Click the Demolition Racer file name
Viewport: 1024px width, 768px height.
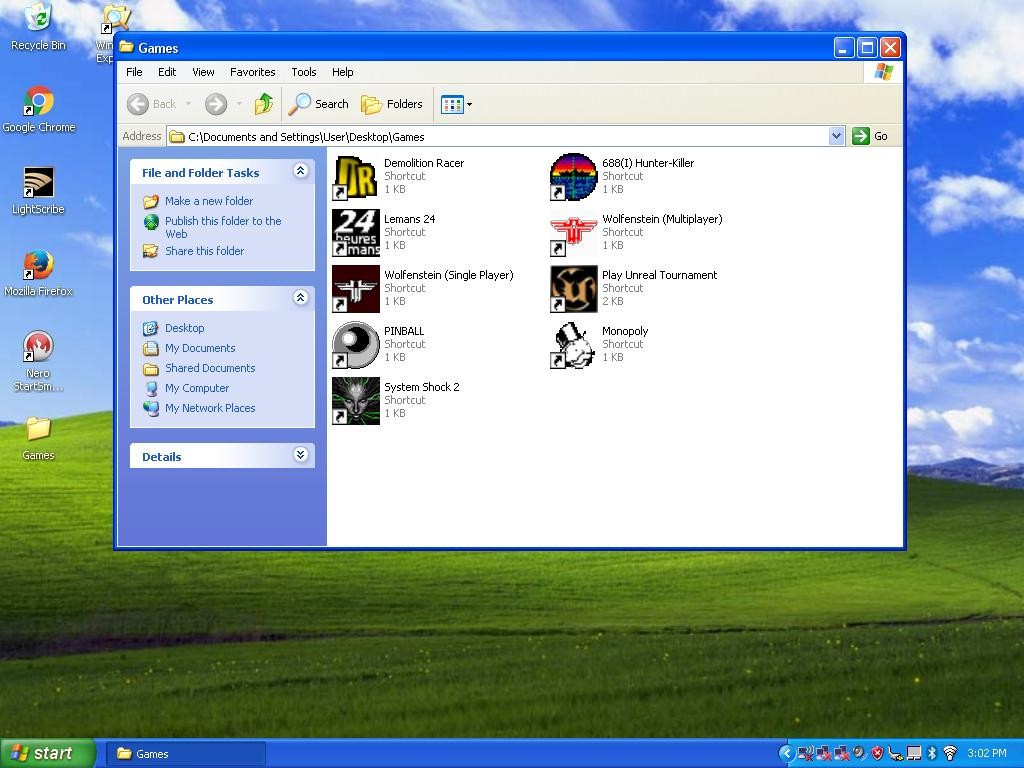pyautogui.click(x=424, y=163)
